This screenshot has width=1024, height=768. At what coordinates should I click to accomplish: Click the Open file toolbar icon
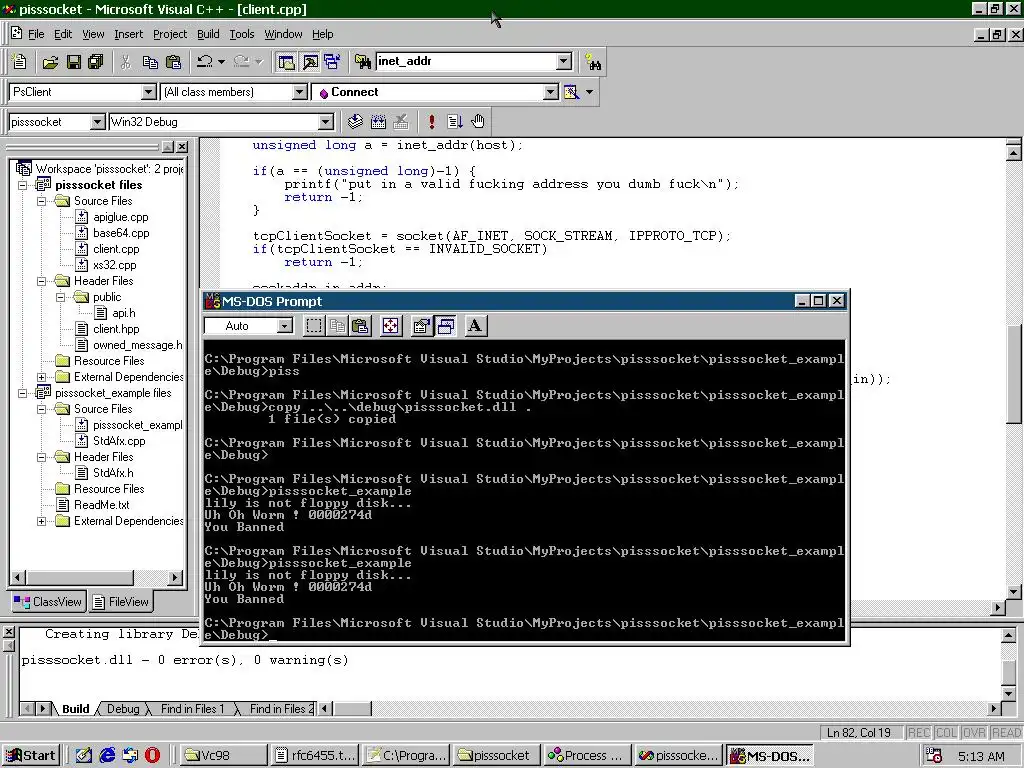point(50,62)
